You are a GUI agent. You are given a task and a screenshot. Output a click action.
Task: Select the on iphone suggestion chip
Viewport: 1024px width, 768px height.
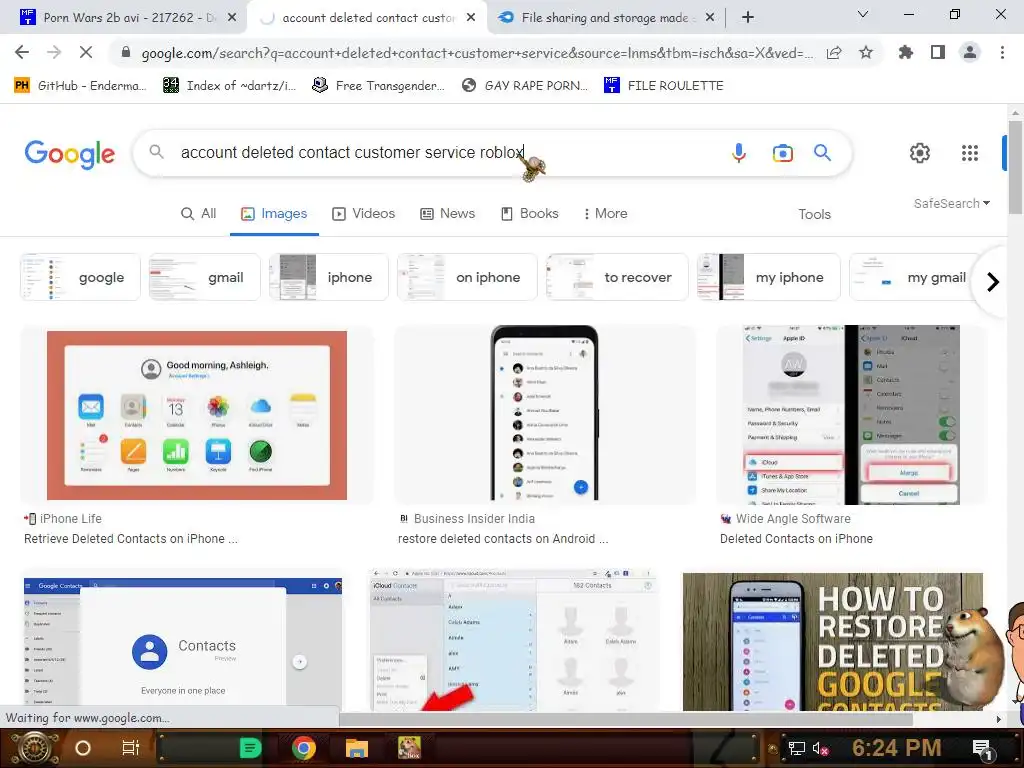click(x=467, y=277)
